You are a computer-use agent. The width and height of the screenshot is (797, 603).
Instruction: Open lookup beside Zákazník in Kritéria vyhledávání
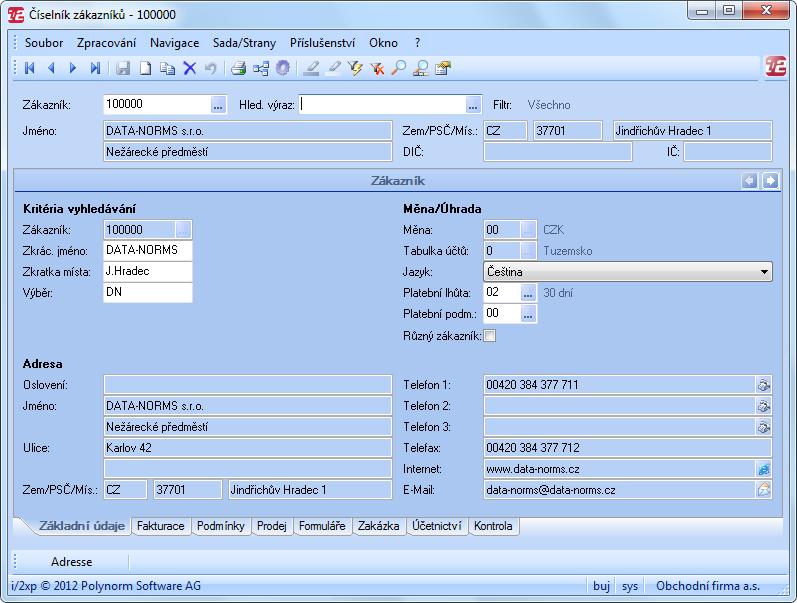183,230
